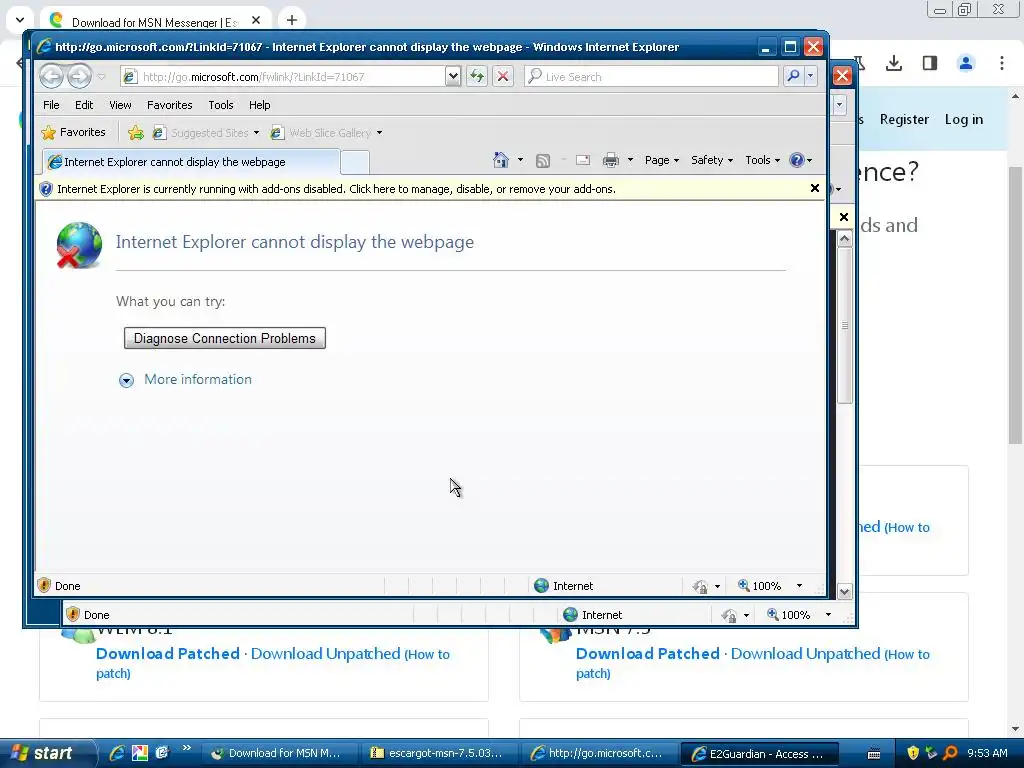Open the Home page icon in the command bar
Screen dimensions: 1024x768
click(x=501, y=160)
